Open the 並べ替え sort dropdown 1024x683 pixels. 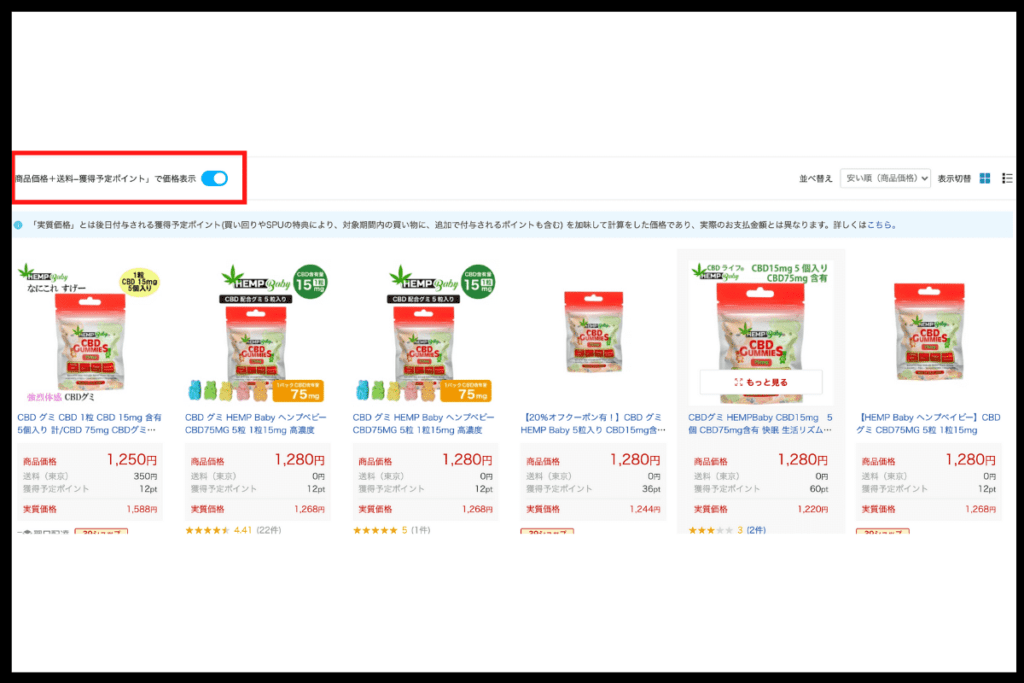(x=886, y=178)
